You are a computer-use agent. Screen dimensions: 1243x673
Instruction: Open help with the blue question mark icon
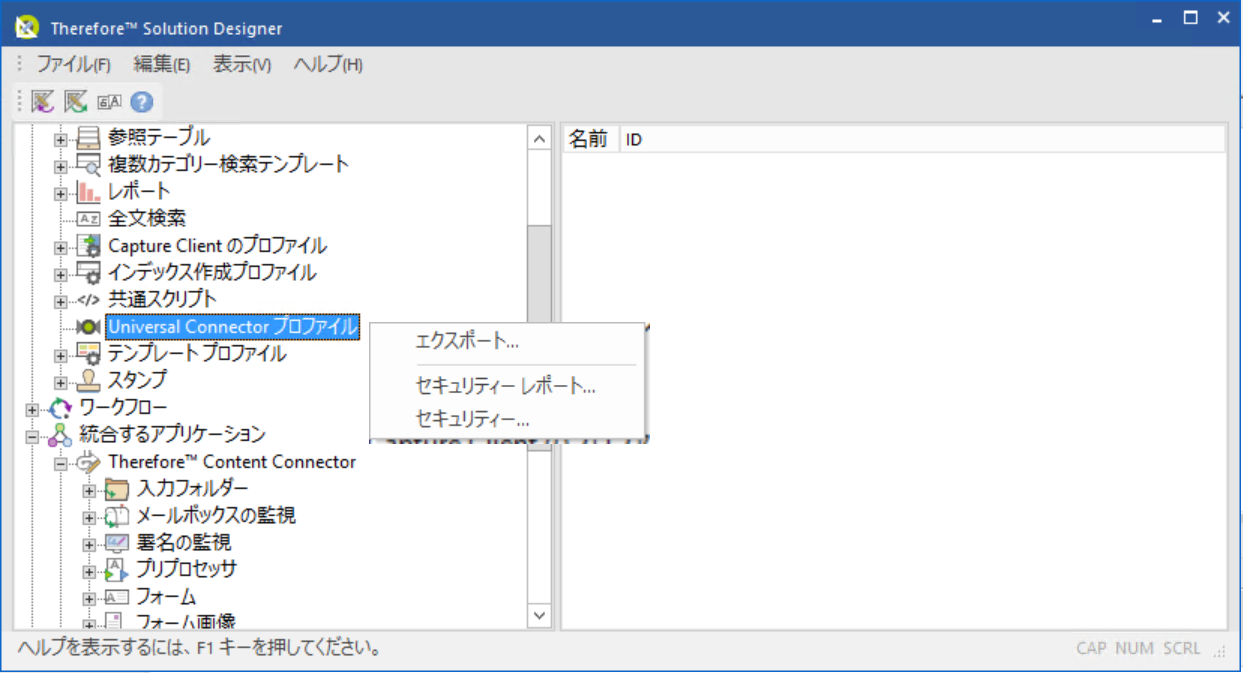(x=141, y=102)
